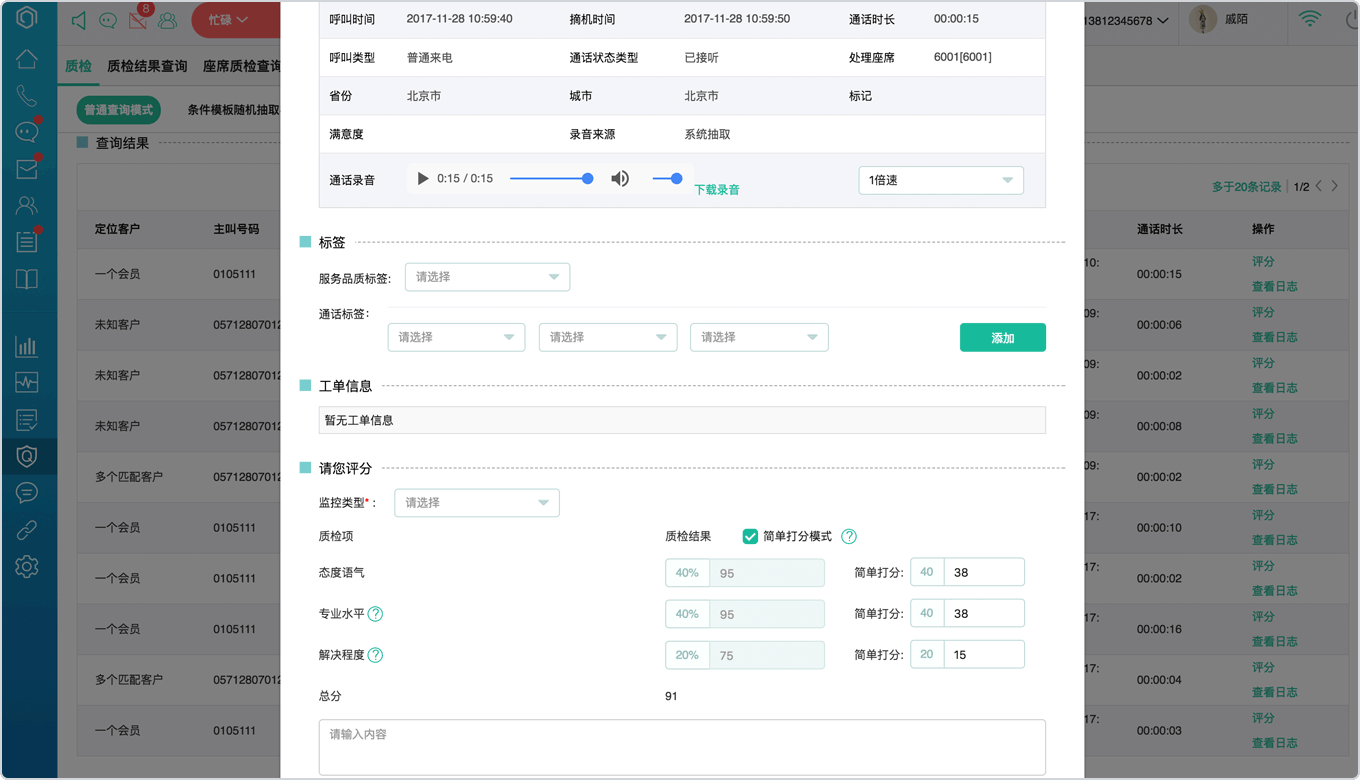Open the home icon in sidebar
The image size is (1360, 780).
27,59
